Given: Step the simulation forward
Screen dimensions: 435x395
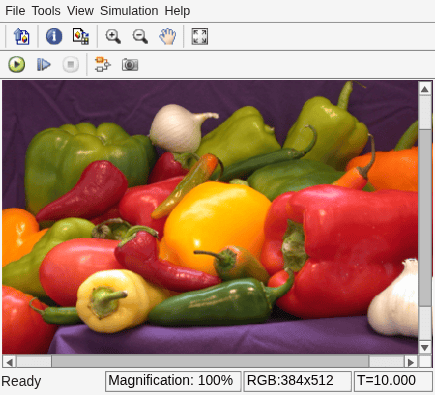Looking at the screenshot, I should [x=44, y=64].
